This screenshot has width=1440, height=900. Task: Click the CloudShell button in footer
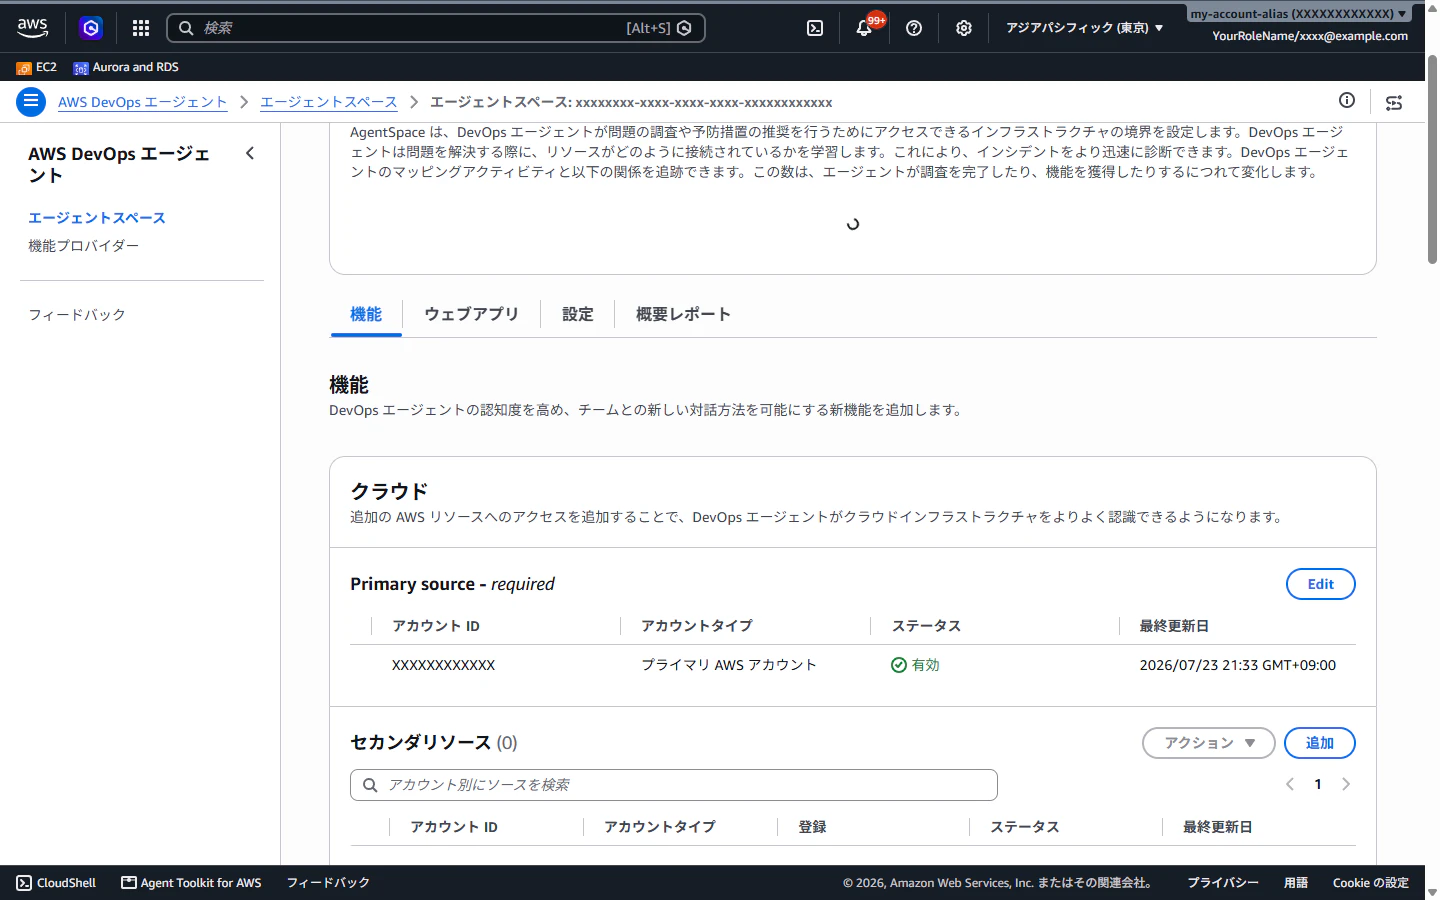(56, 883)
